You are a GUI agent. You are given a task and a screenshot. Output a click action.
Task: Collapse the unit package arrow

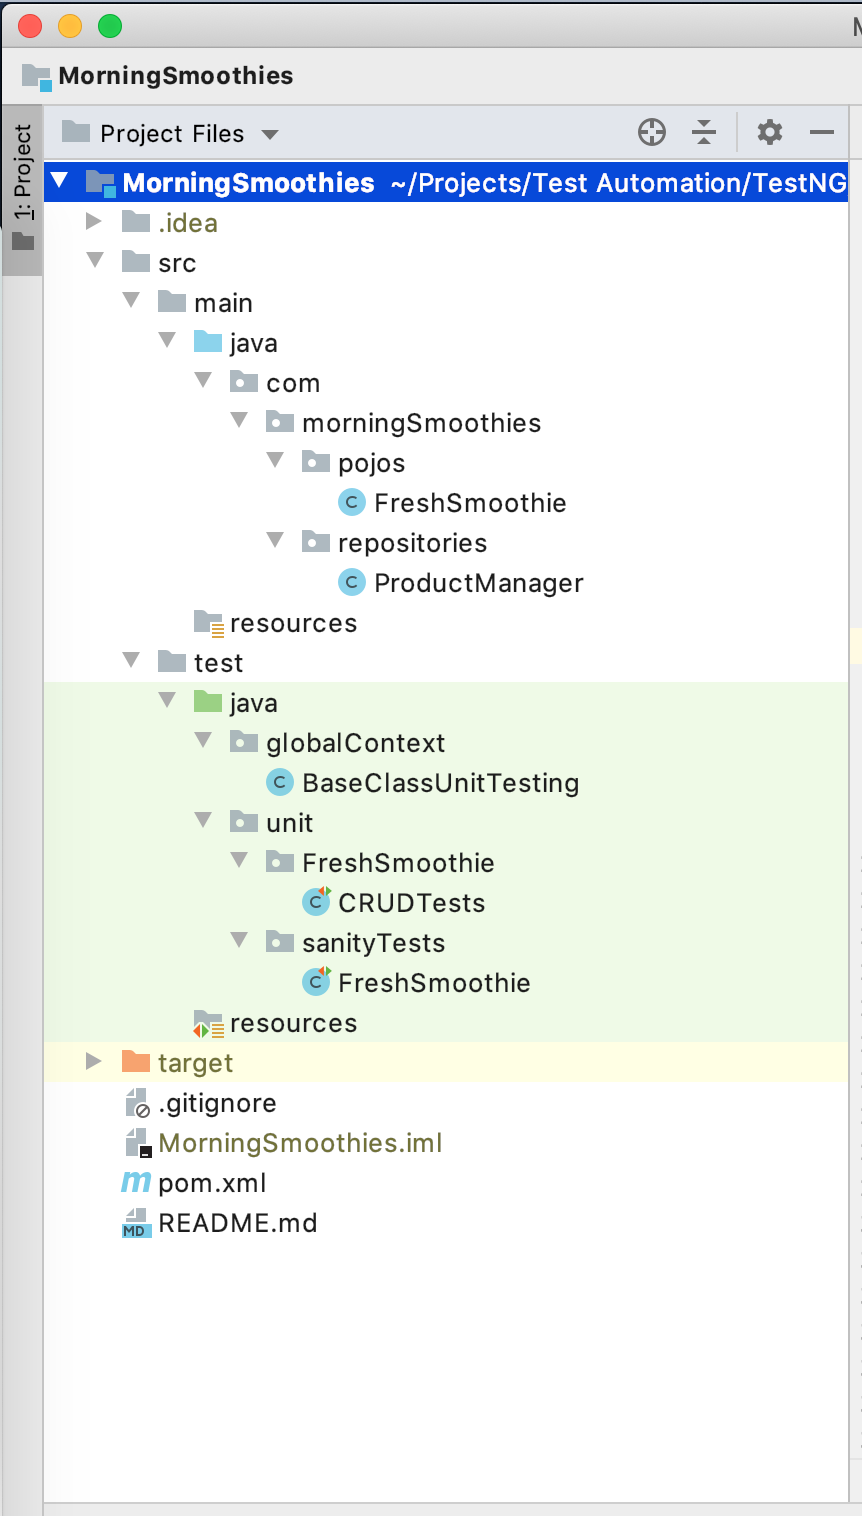tap(204, 822)
